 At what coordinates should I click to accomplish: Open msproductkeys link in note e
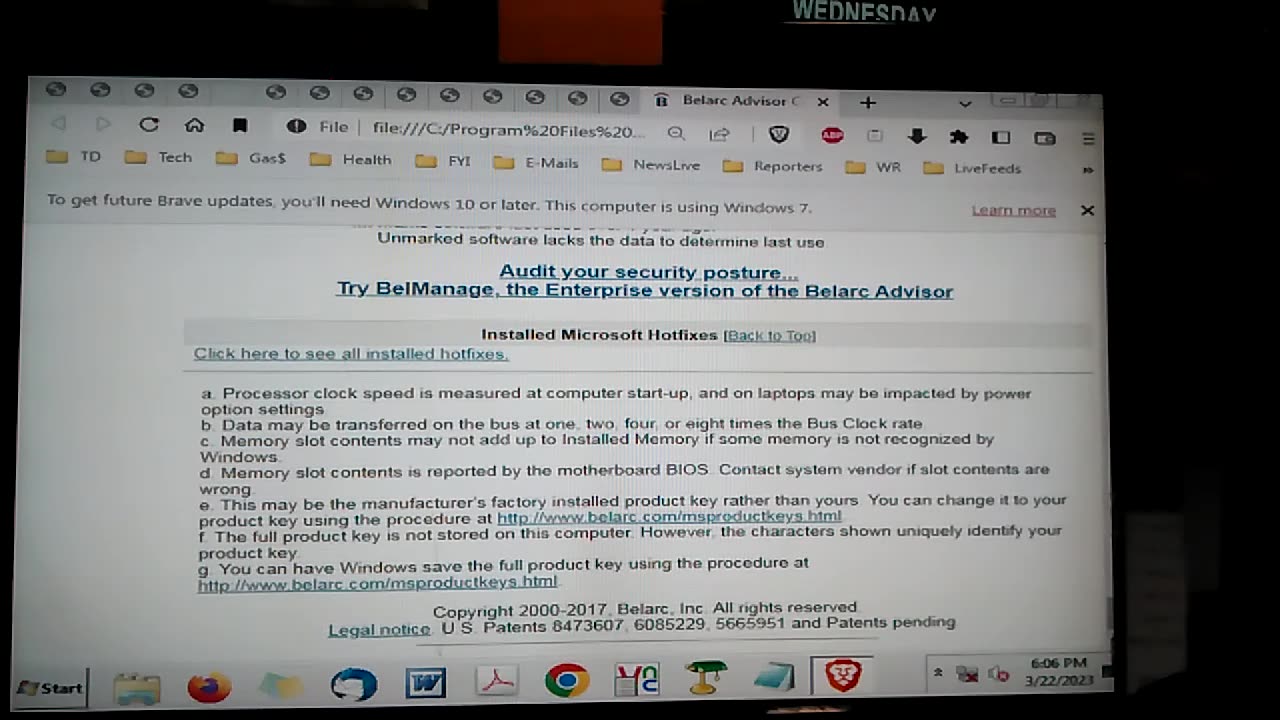tap(669, 516)
